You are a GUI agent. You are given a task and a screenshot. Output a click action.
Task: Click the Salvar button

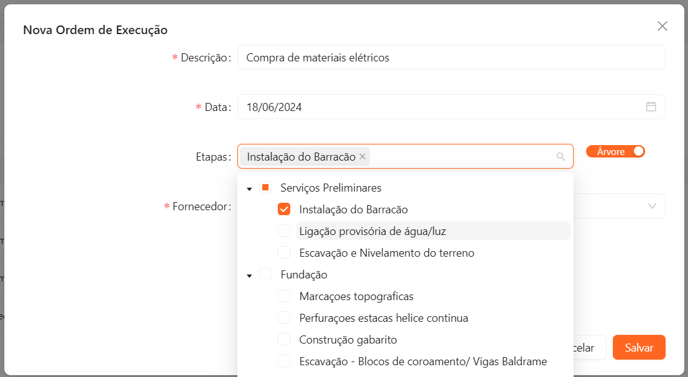click(639, 348)
